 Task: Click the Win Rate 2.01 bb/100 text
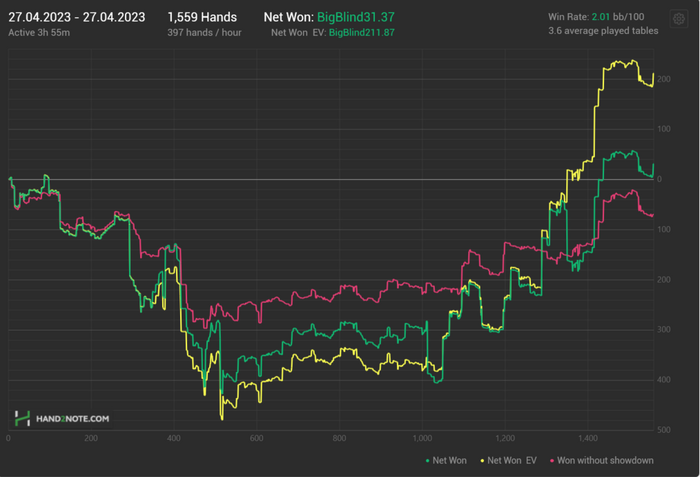[596, 17]
